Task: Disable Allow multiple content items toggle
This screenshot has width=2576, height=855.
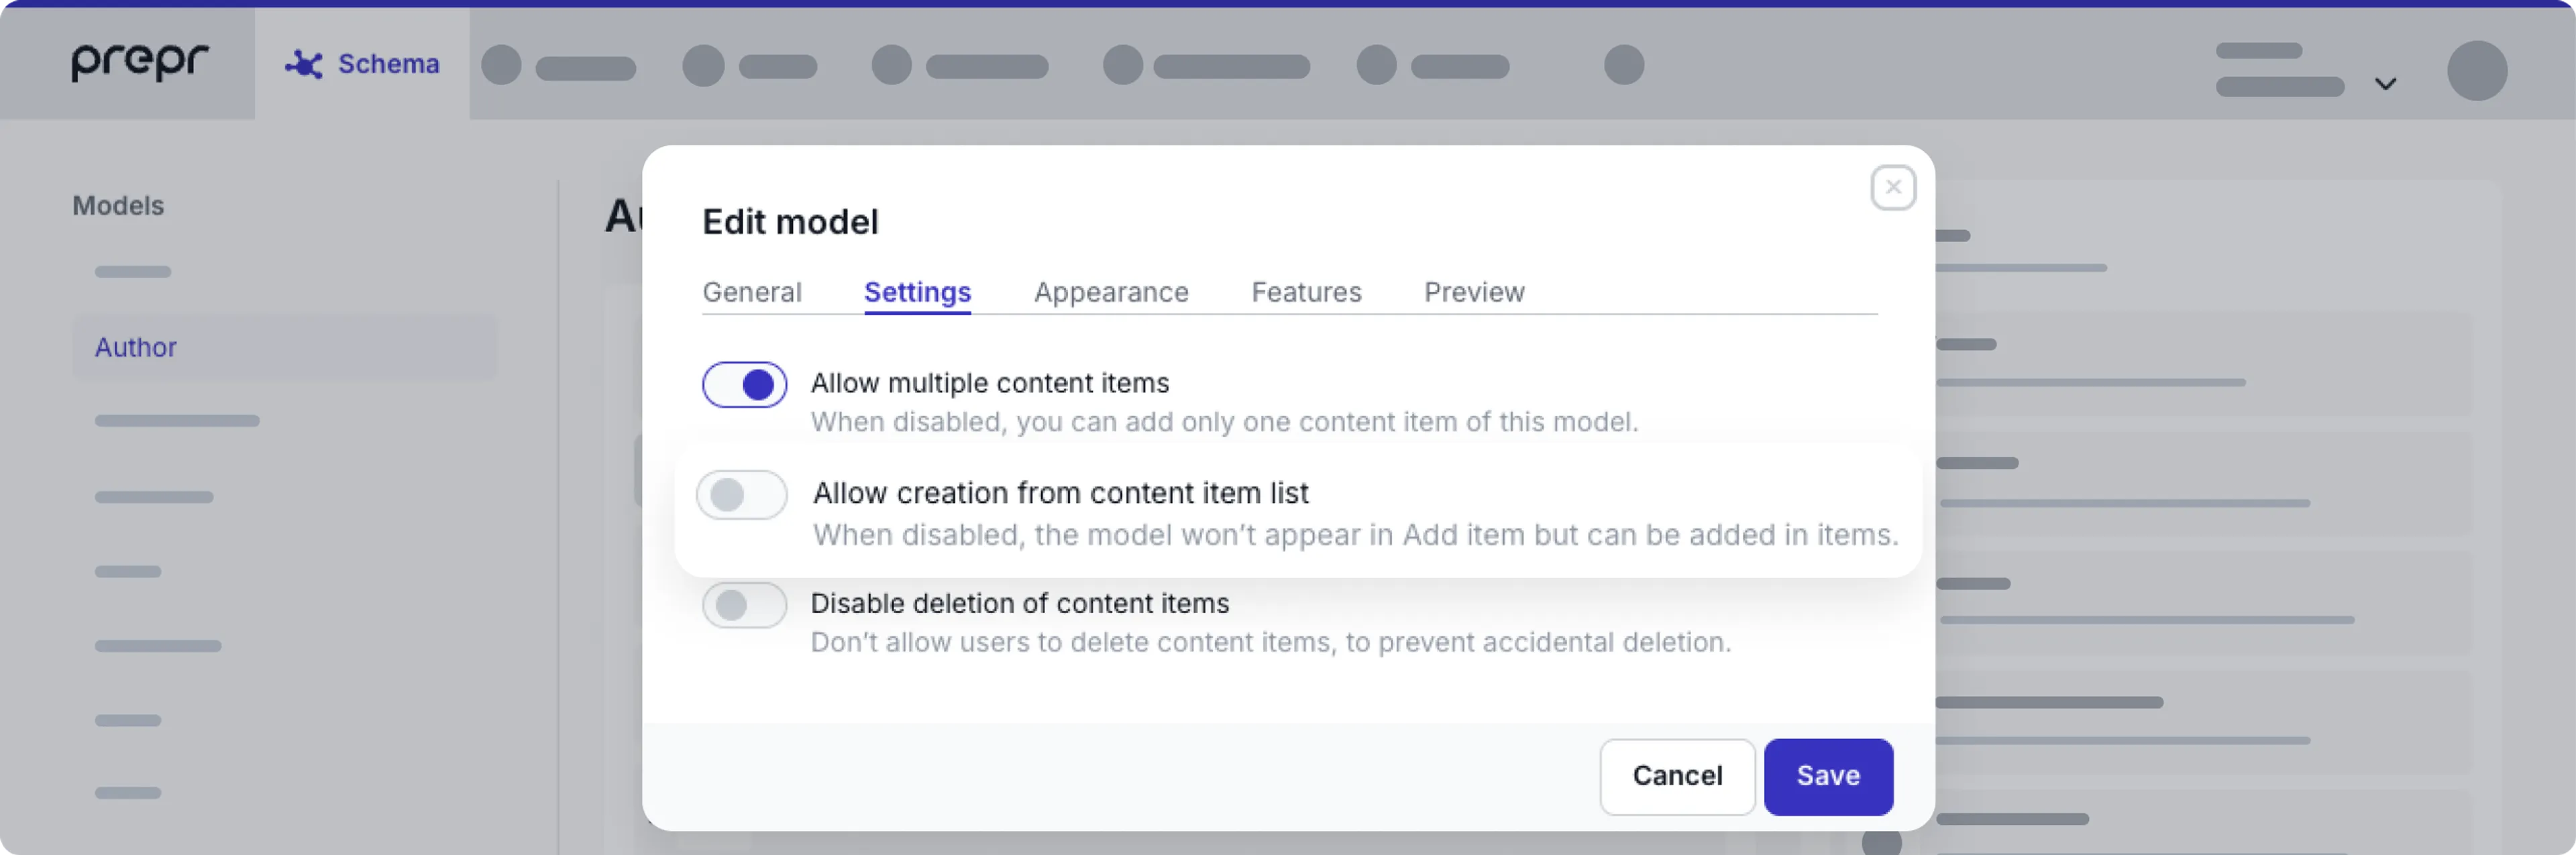Action: 744,385
